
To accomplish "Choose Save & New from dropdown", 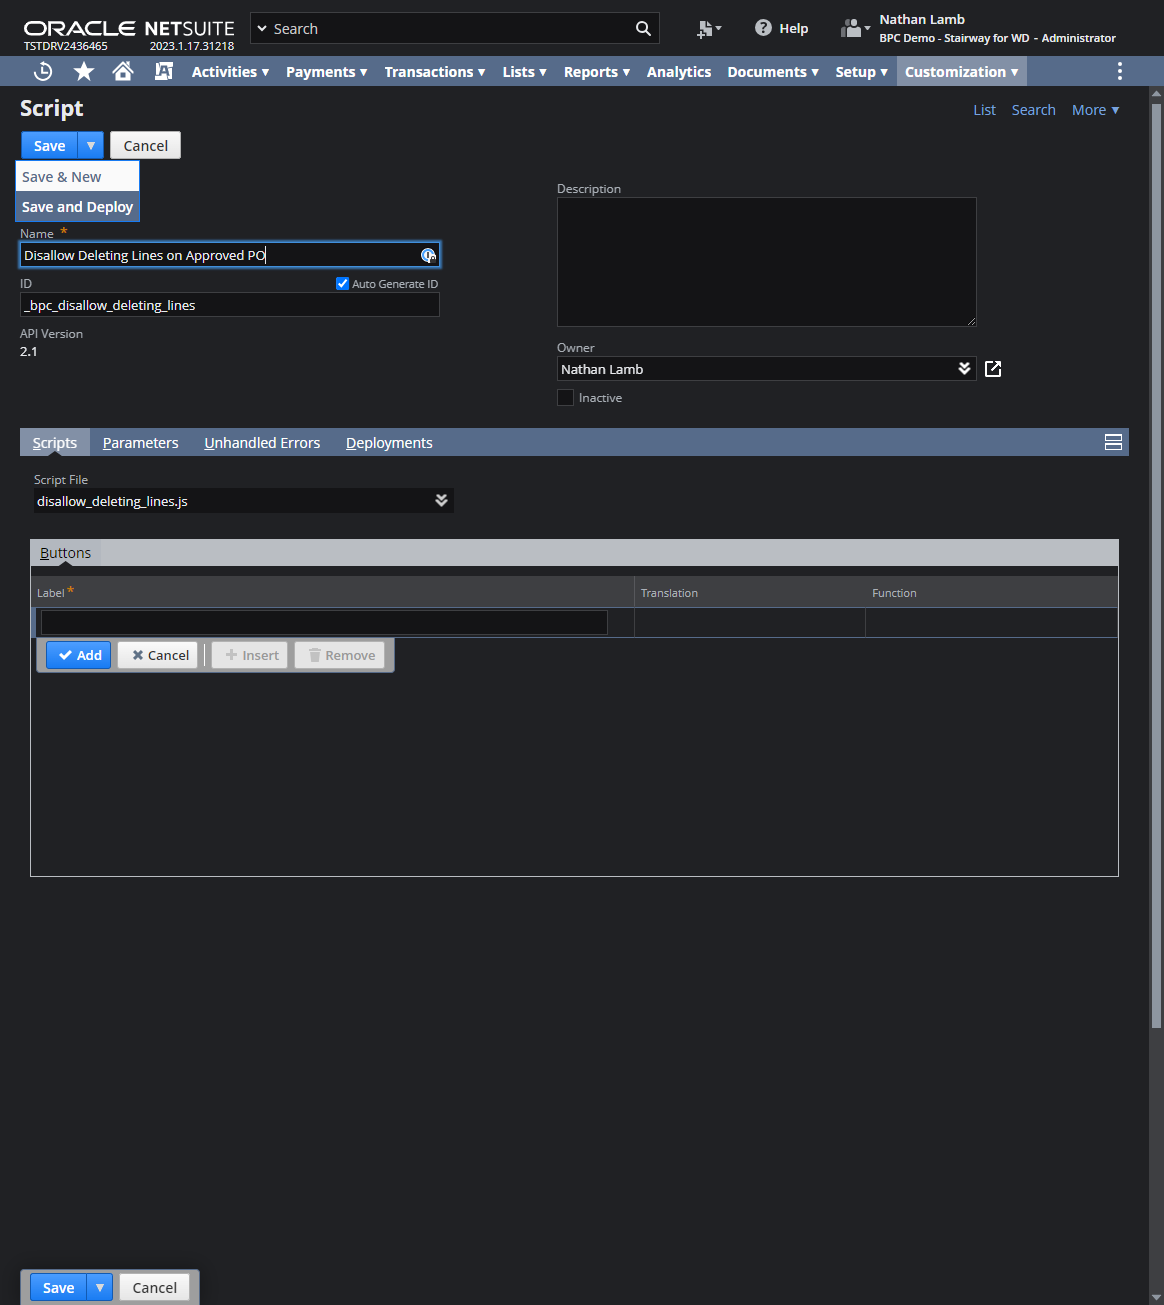I will click(77, 177).
